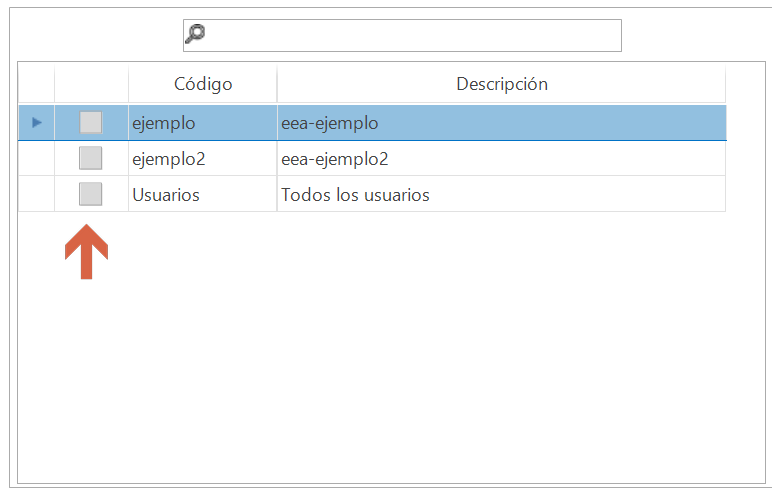Check the checkbox for ejemplo row
This screenshot has height=492, width=772.
click(91, 123)
